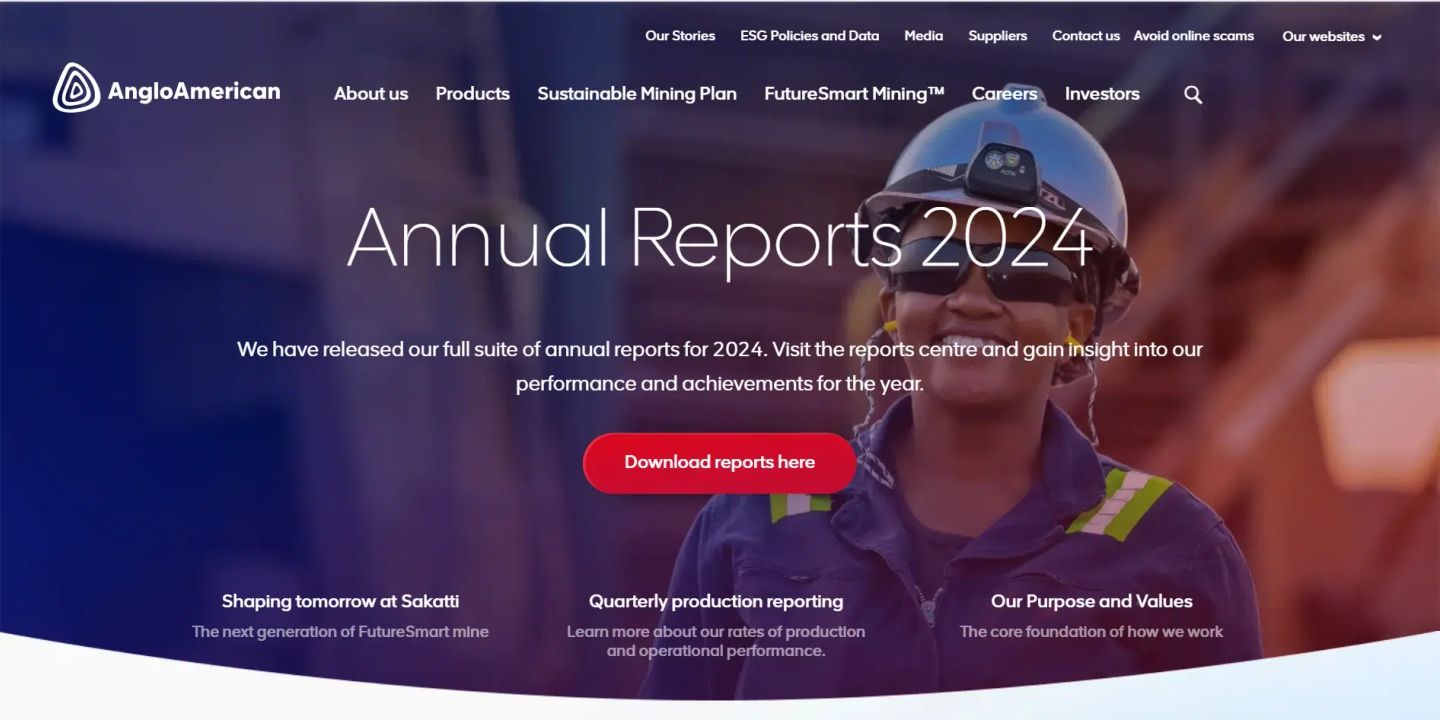Select the Our Purpose and Values slide
Image resolution: width=1440 pixels, height=720 pixels.
coord(1092,601)
